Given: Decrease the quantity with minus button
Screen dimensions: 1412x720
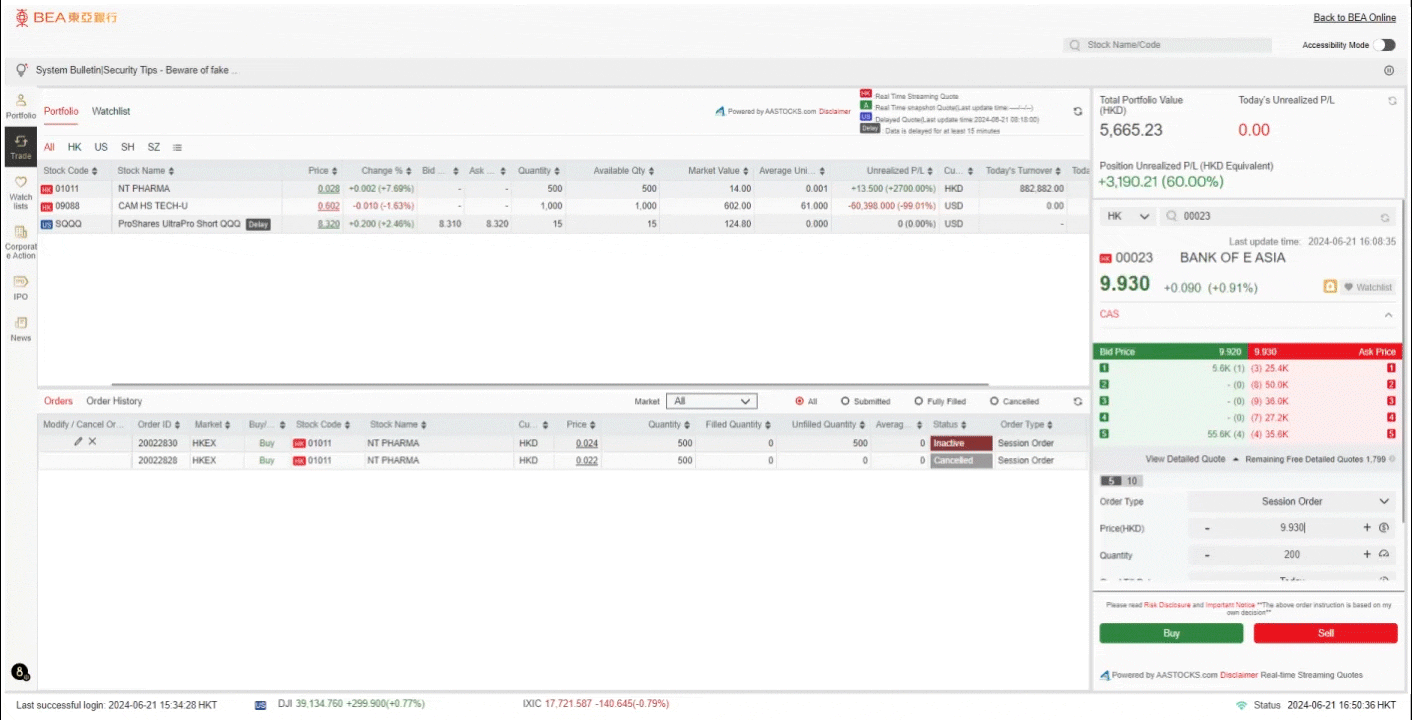Looking at the screenshot, I should [x=1207, y=555].
